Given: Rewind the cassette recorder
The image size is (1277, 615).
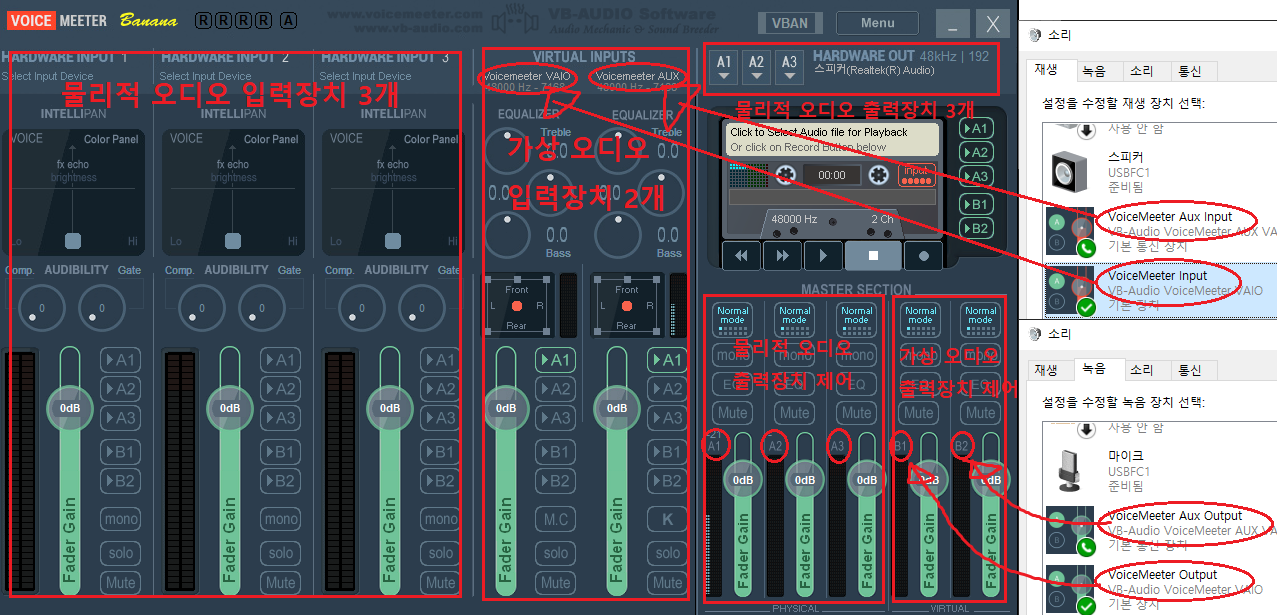Looking at the screenshot, I should pyautogui.click(x=741, y=256).
